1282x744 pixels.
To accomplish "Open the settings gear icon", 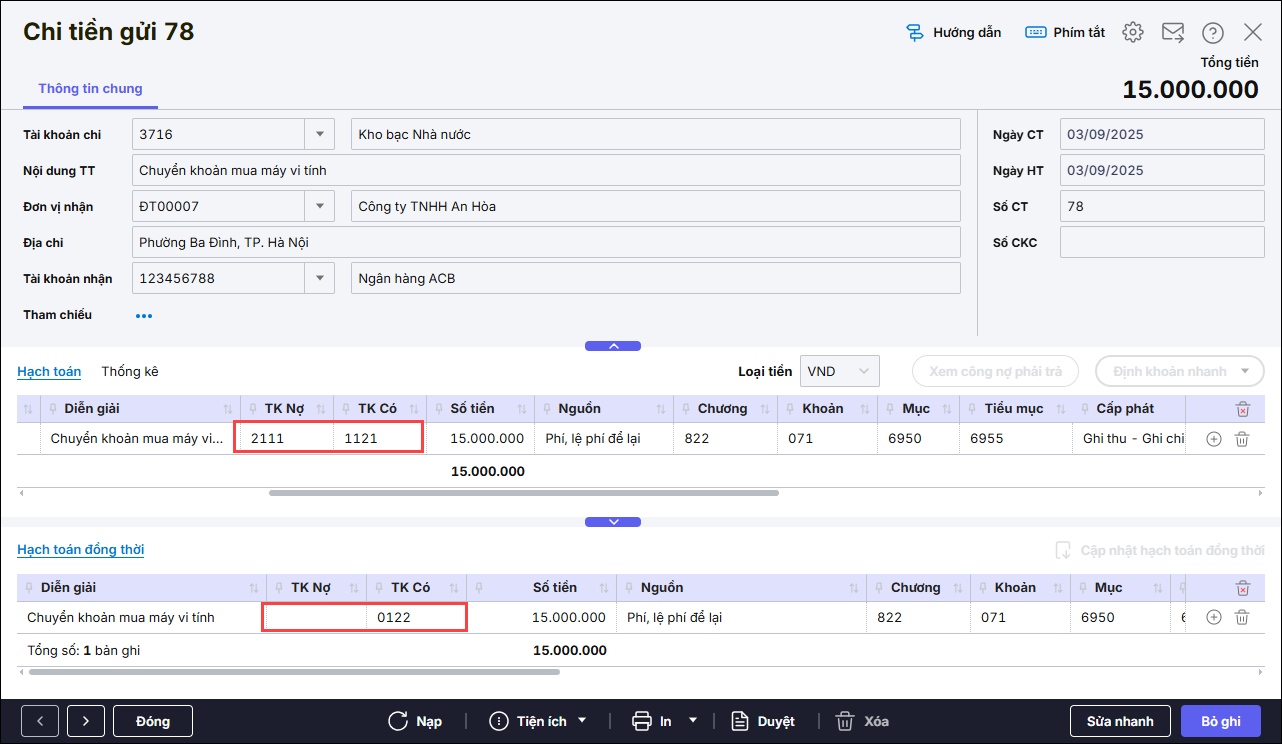I will pyautogui.click(x=1132, y=33).
